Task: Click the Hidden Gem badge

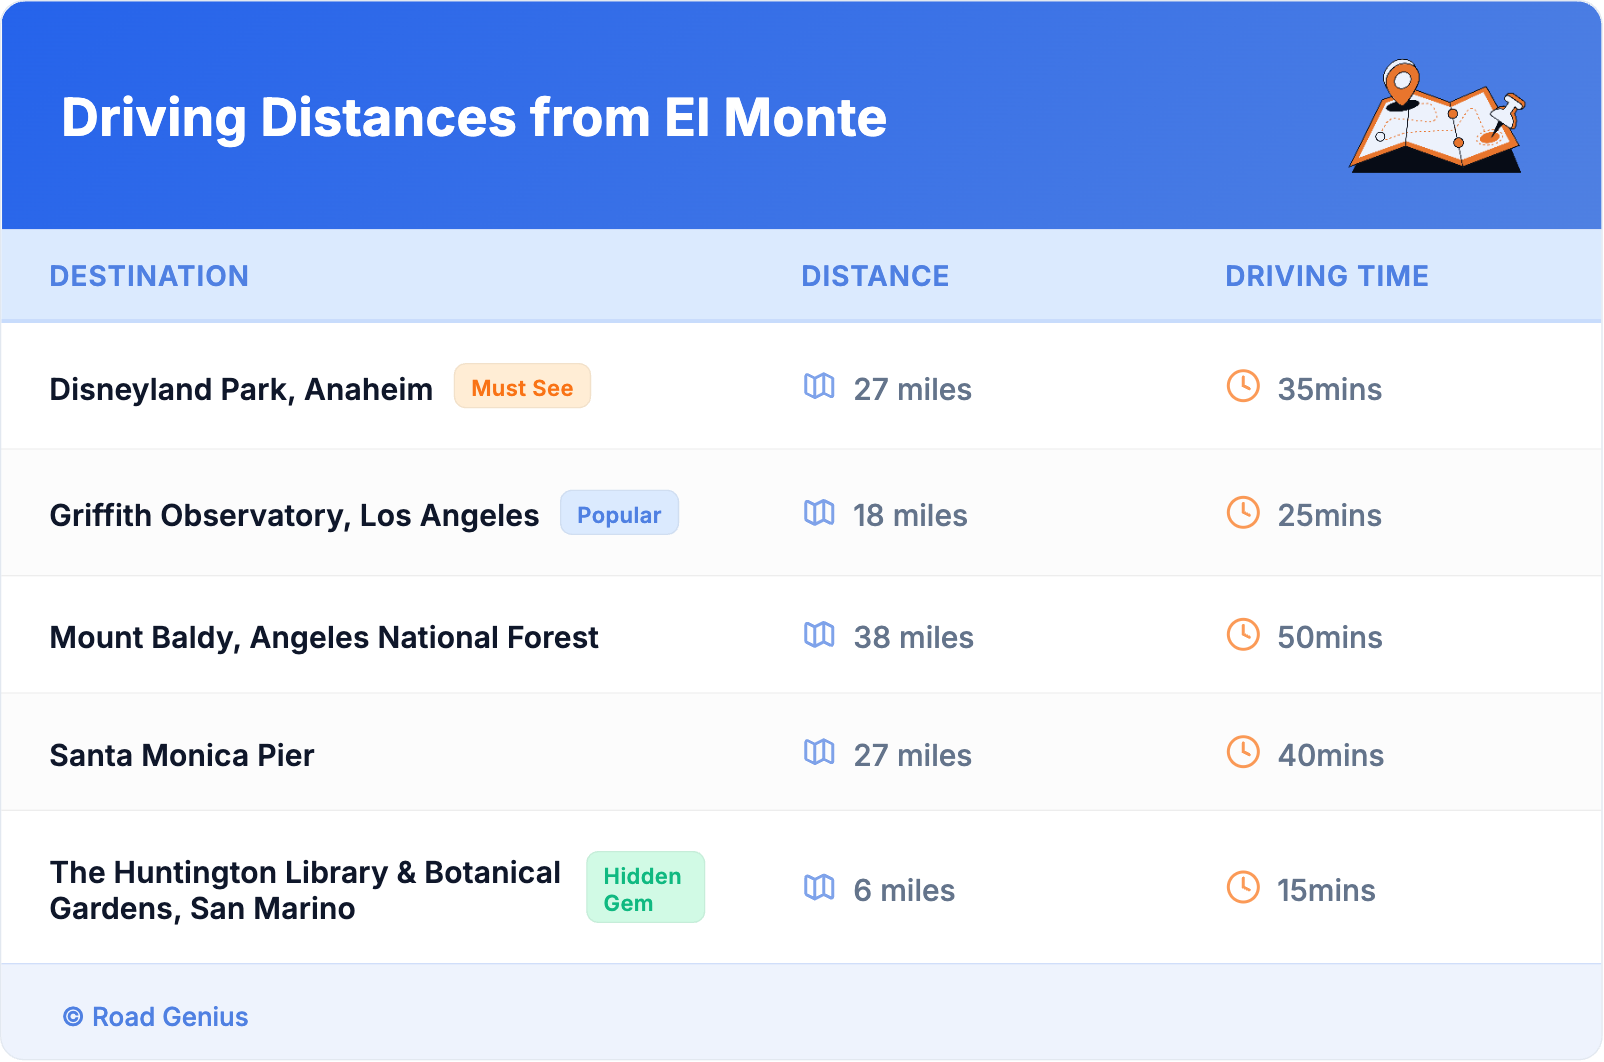Action: [x=645, y=888]
